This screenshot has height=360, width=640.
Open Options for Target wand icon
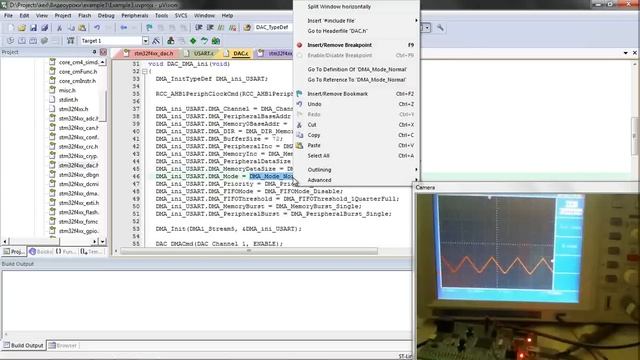(156, 41)
